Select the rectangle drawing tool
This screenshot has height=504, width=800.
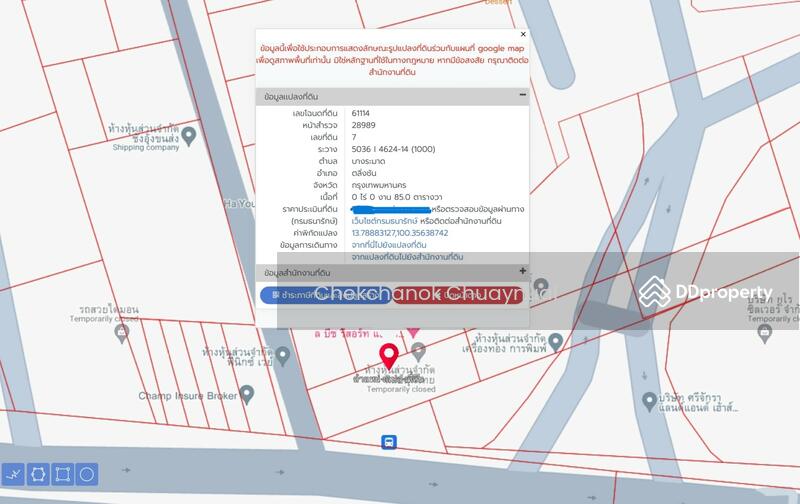[62, 473]
